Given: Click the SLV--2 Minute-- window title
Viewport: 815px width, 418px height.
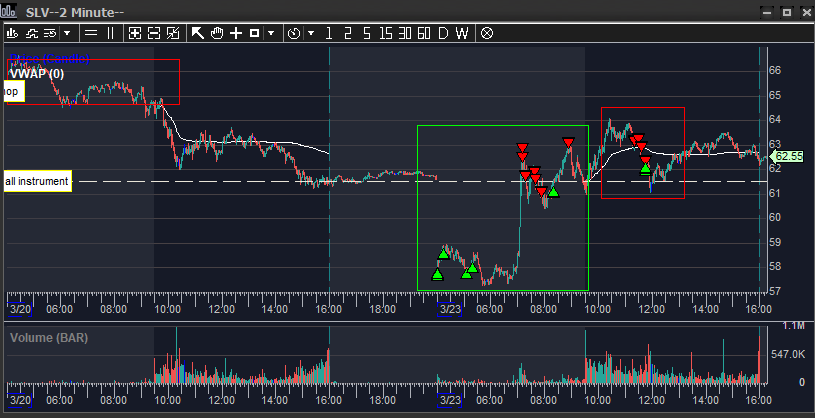Looking at the screenshot, I should (75, 12).
